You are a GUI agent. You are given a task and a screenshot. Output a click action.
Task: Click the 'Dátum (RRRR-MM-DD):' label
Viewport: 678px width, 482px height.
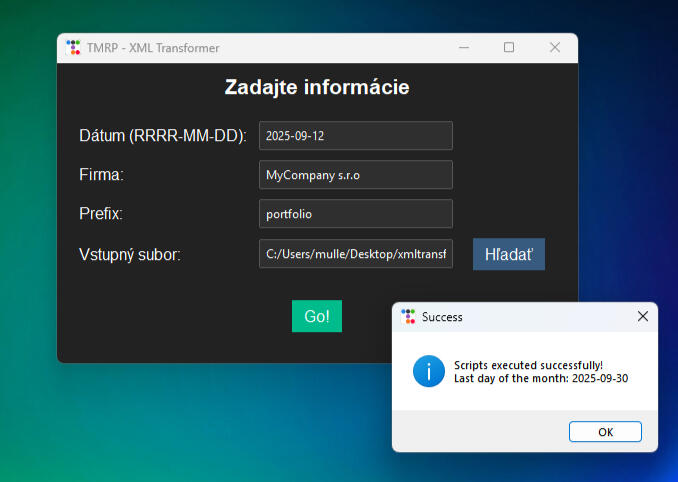click(x=162, y=136)
